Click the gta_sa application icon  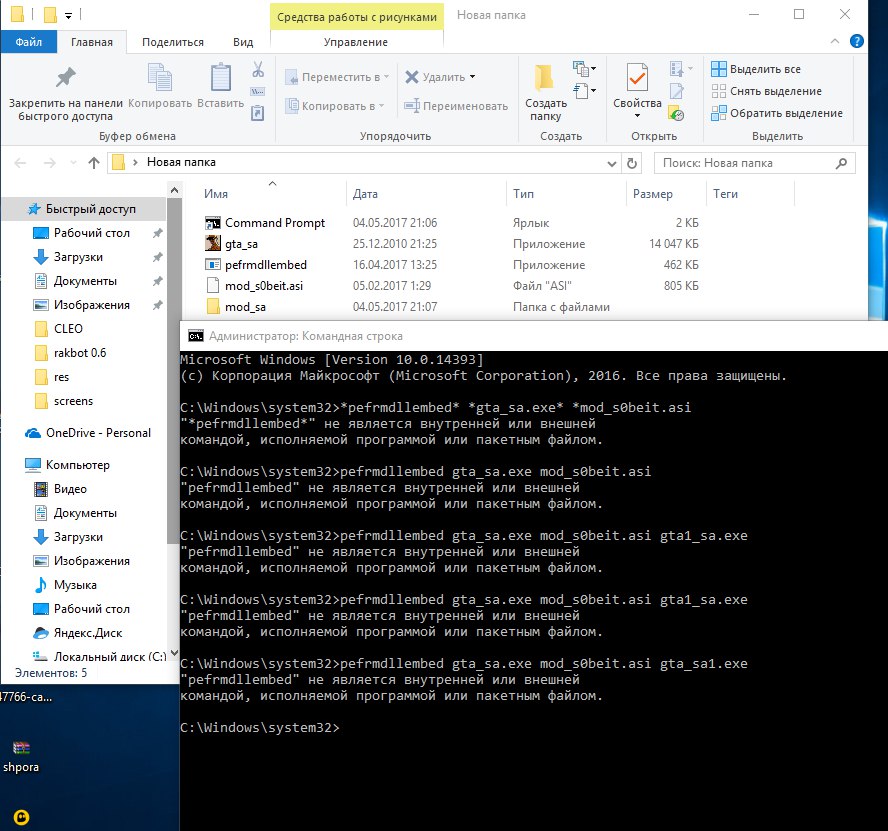tap(213, 244)
